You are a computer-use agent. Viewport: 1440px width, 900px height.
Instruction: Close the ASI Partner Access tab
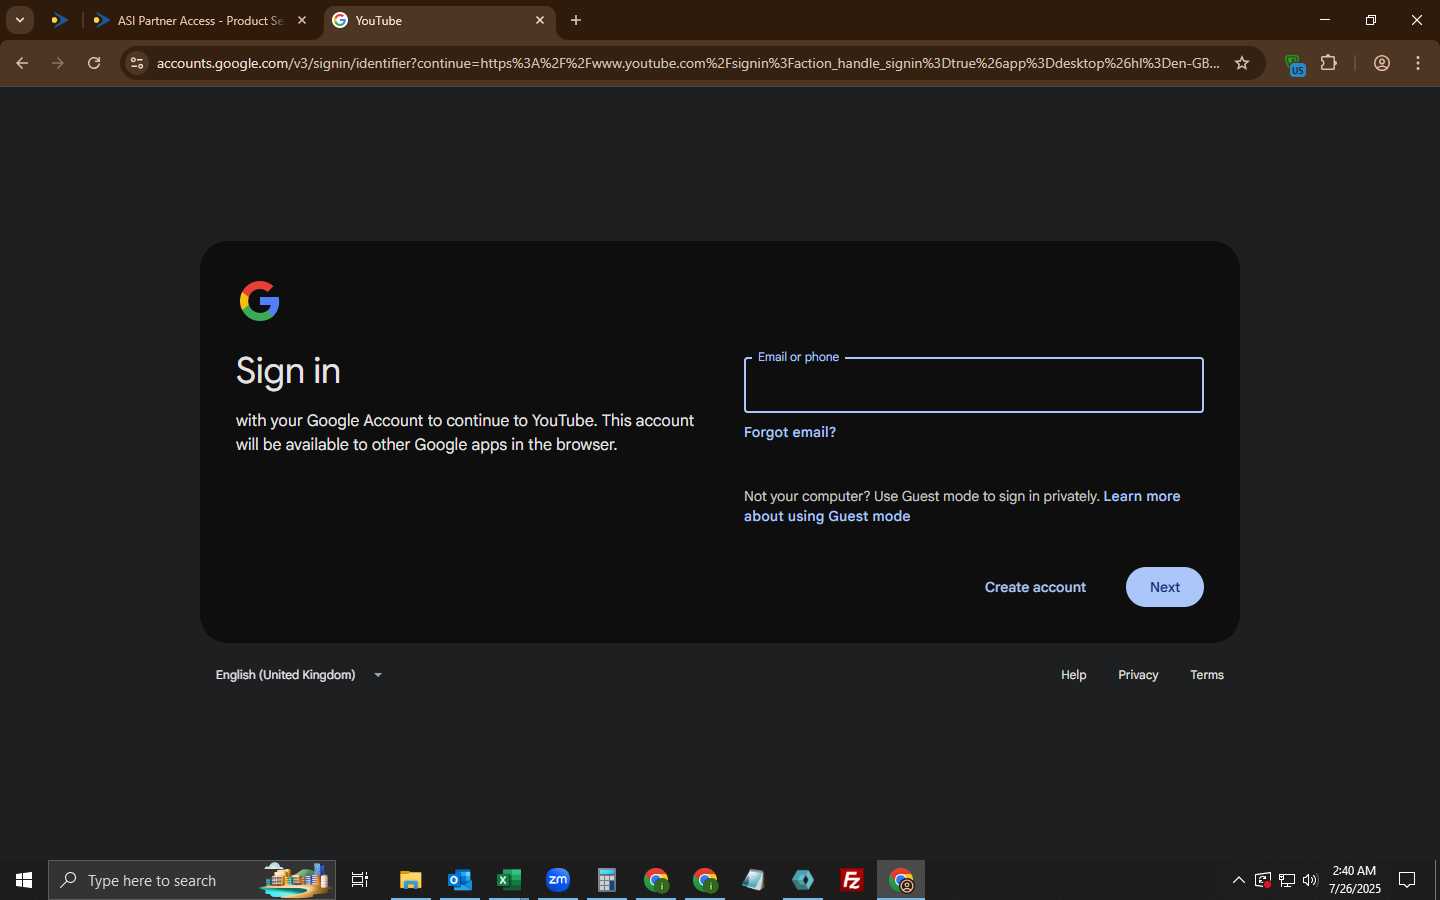click(x=302, y=20)
